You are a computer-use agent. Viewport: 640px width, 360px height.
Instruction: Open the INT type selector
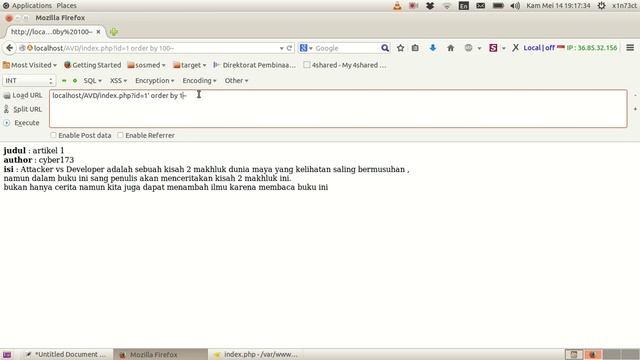tap(29, 81)
